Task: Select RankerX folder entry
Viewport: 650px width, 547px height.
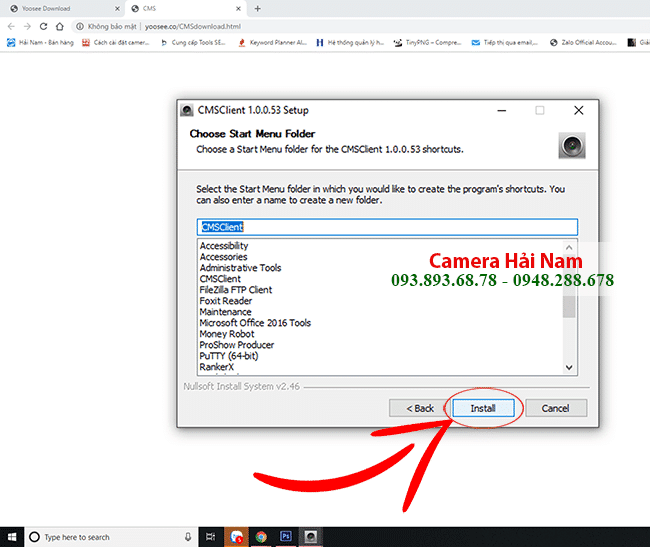Action: tap(217, 367)
